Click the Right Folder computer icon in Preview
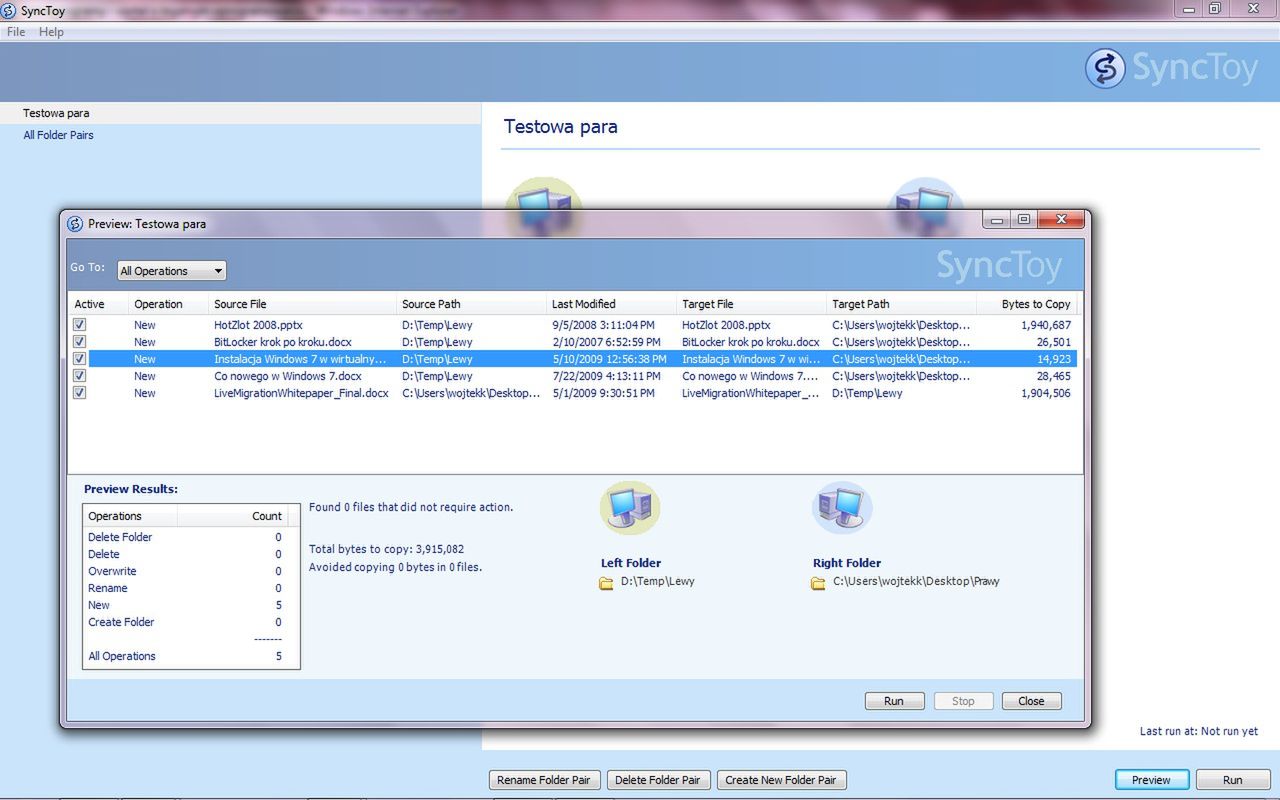 point(842,508)
